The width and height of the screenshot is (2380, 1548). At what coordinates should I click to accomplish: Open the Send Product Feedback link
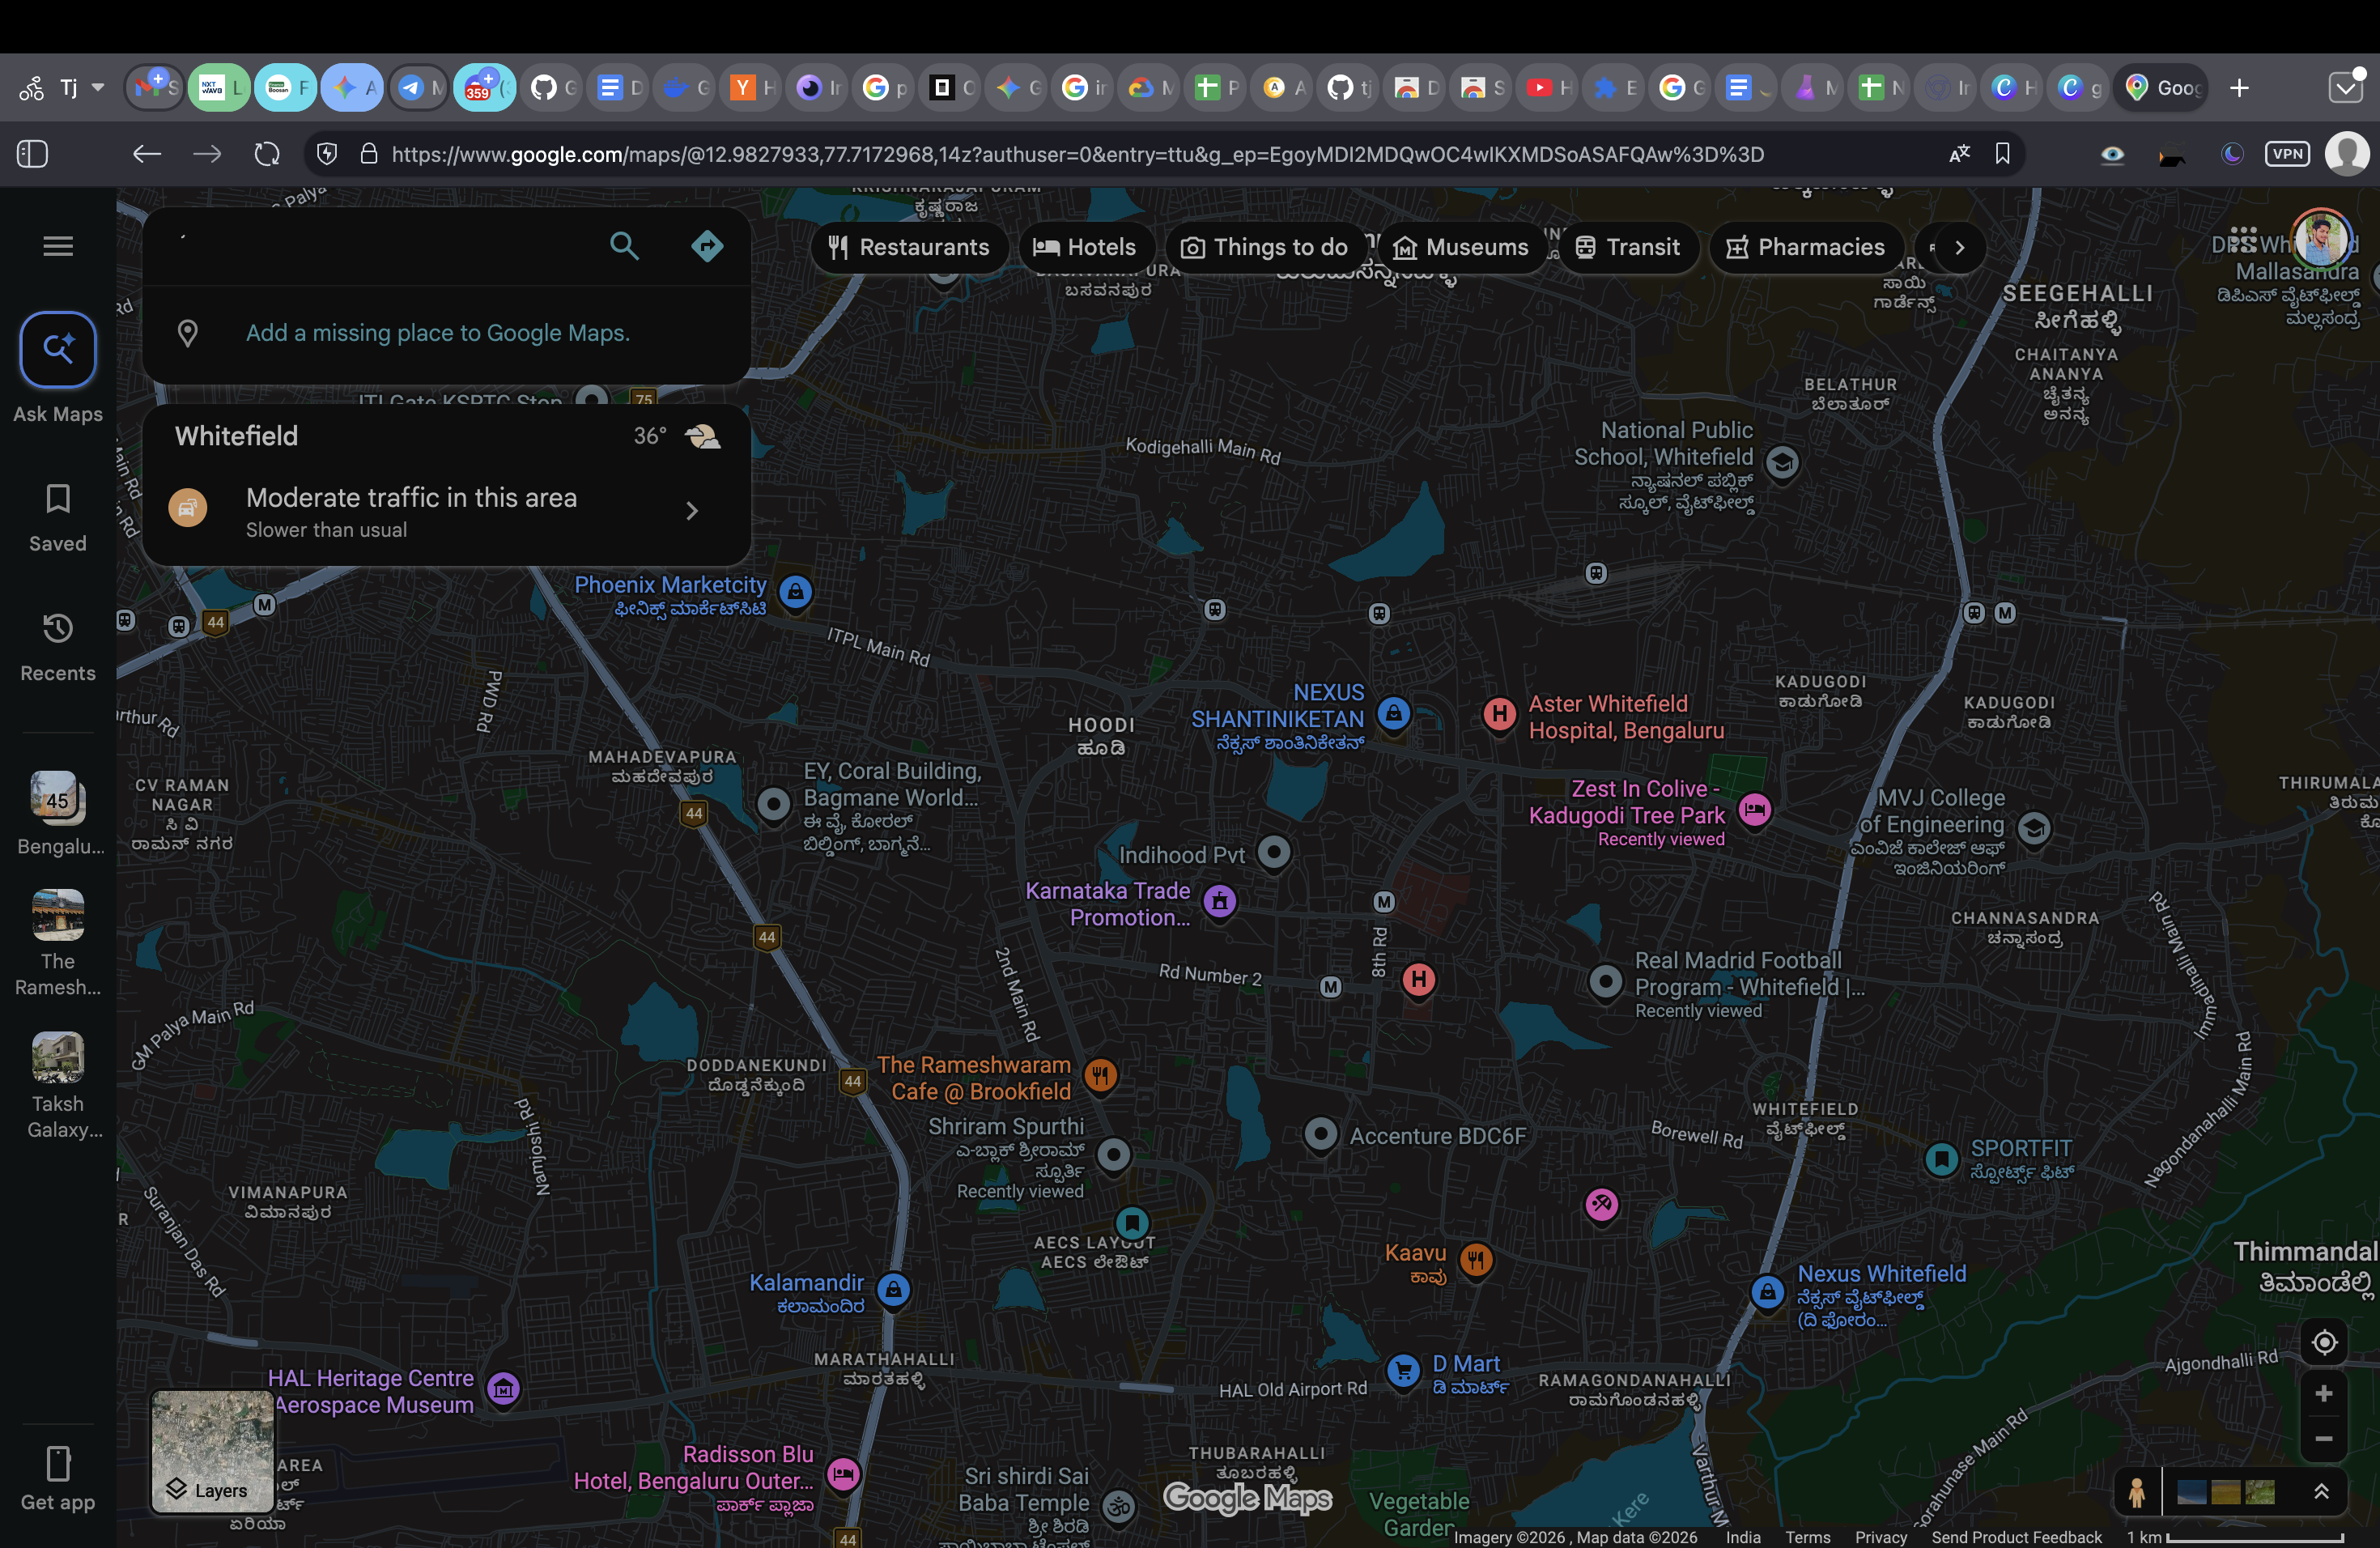point(2015,1537)
